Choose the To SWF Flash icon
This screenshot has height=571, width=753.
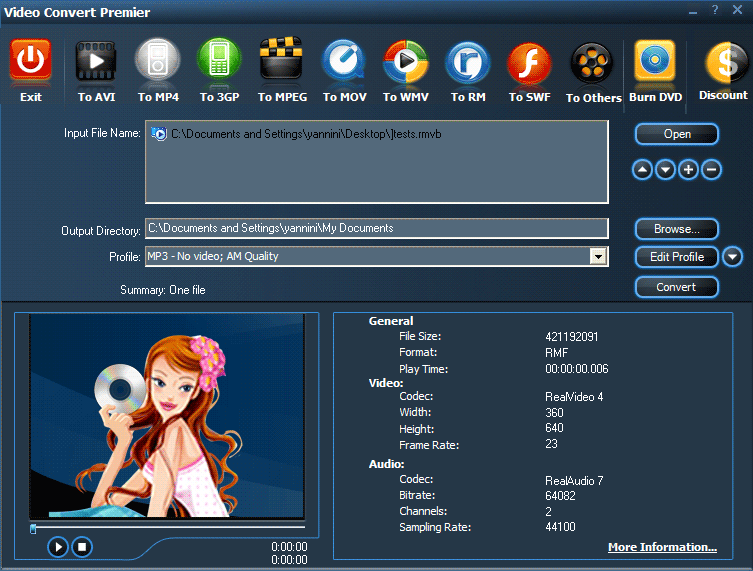(x=530, y=62)
